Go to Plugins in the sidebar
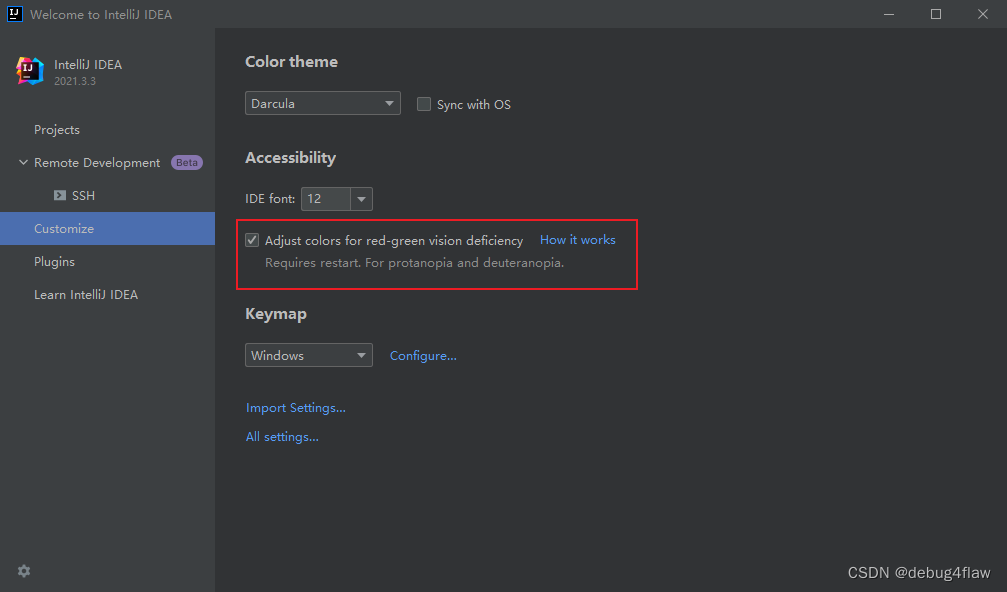 pyautogui.click(x=108, y=261)
